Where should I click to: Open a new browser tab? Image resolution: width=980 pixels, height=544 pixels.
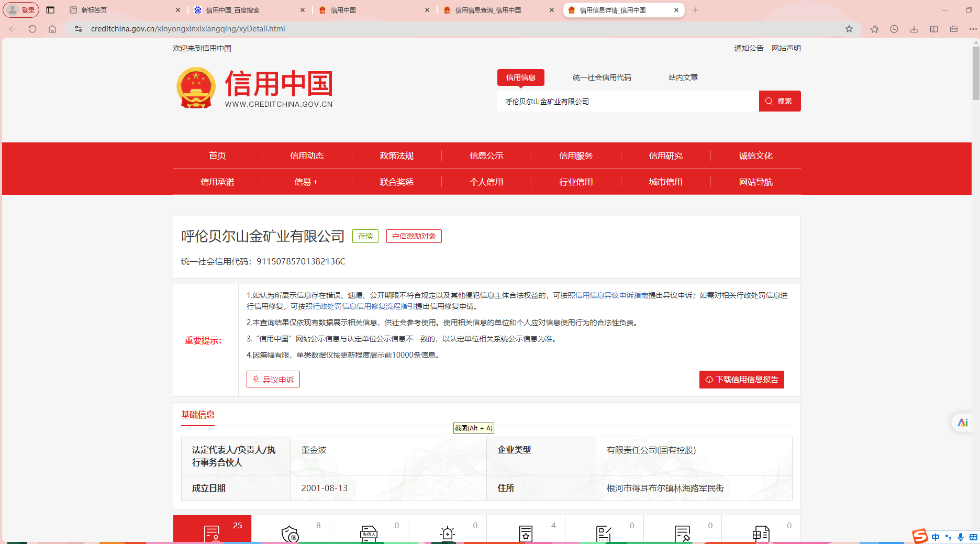click(x=695, y=10)
